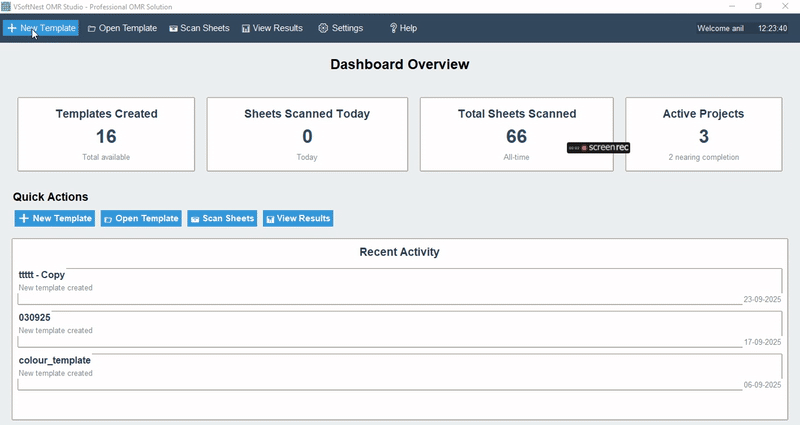800x425 pixels.
Task: Select the Active Projects card
Action: pyautogui.click(x=703, y=134)
